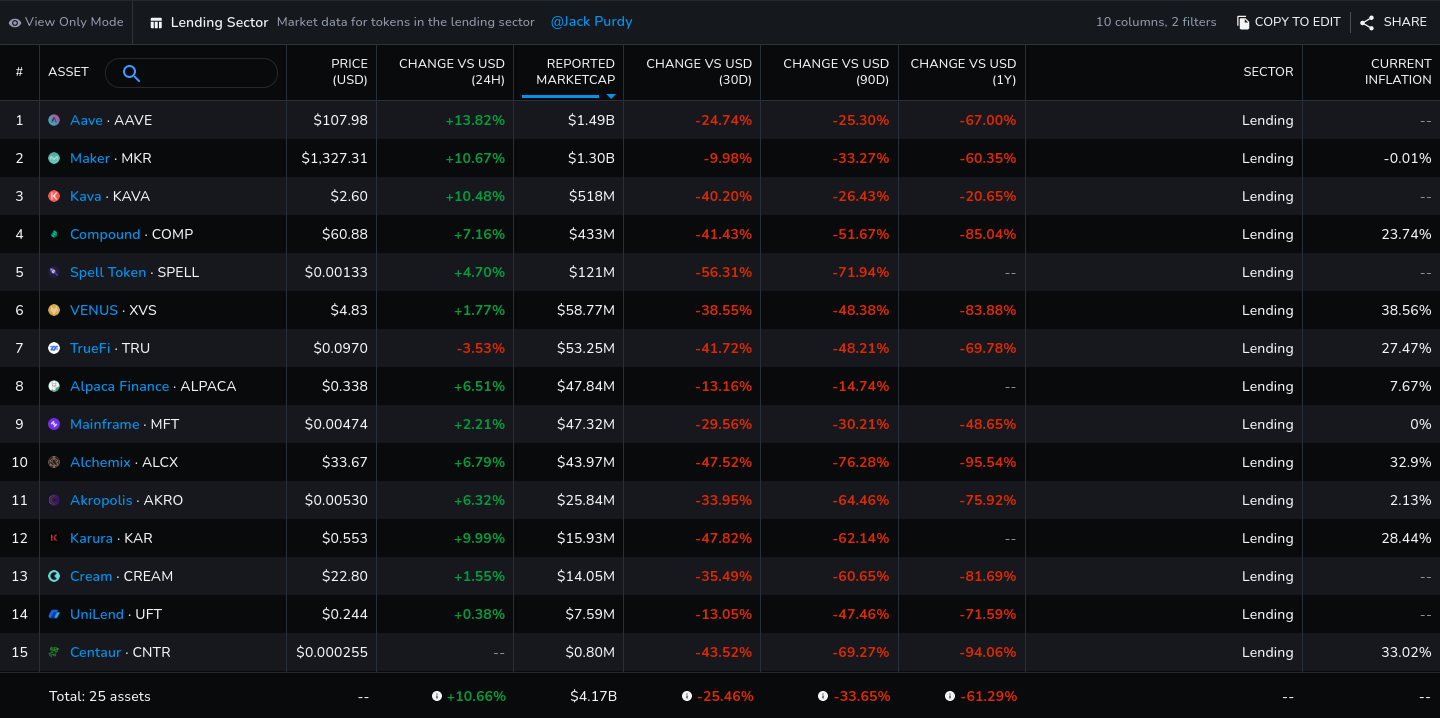The width and height of the screenshot is (1440, 718).
Task: Click the eye icon beside View Only Mode
Action: pos(15,22)
